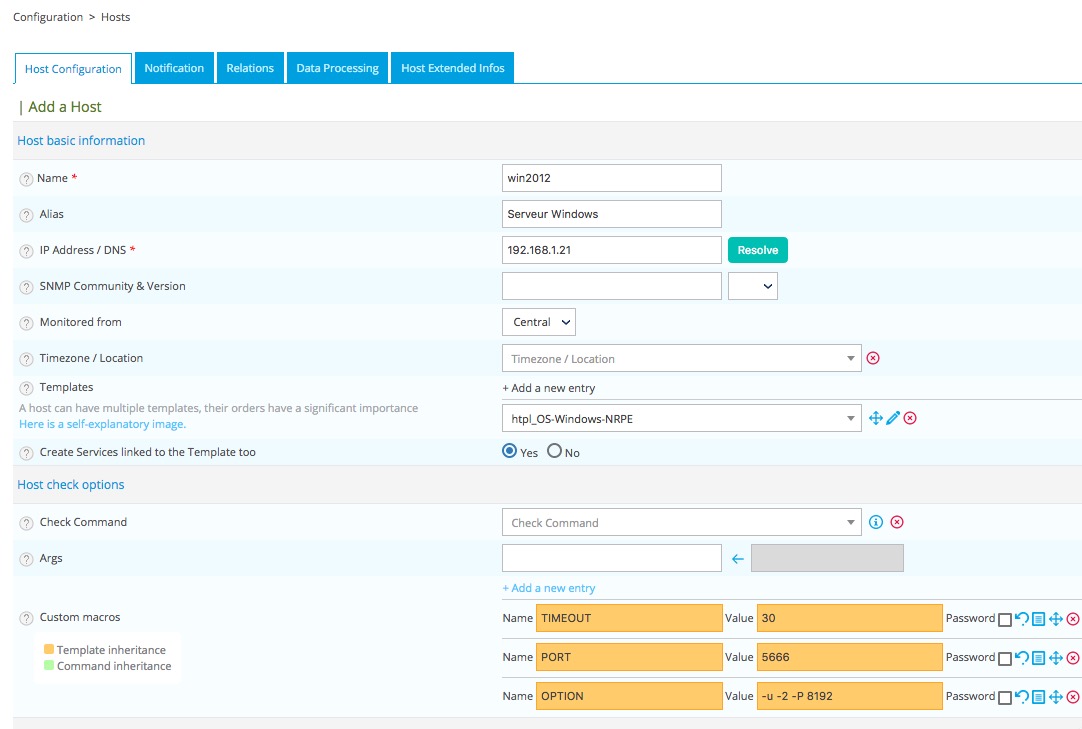Screen dimensions: 1082x729
Task: Click the edit pencil icon for htpl_OS-Windows-NRPE template
Action: (x=893, y=418)
